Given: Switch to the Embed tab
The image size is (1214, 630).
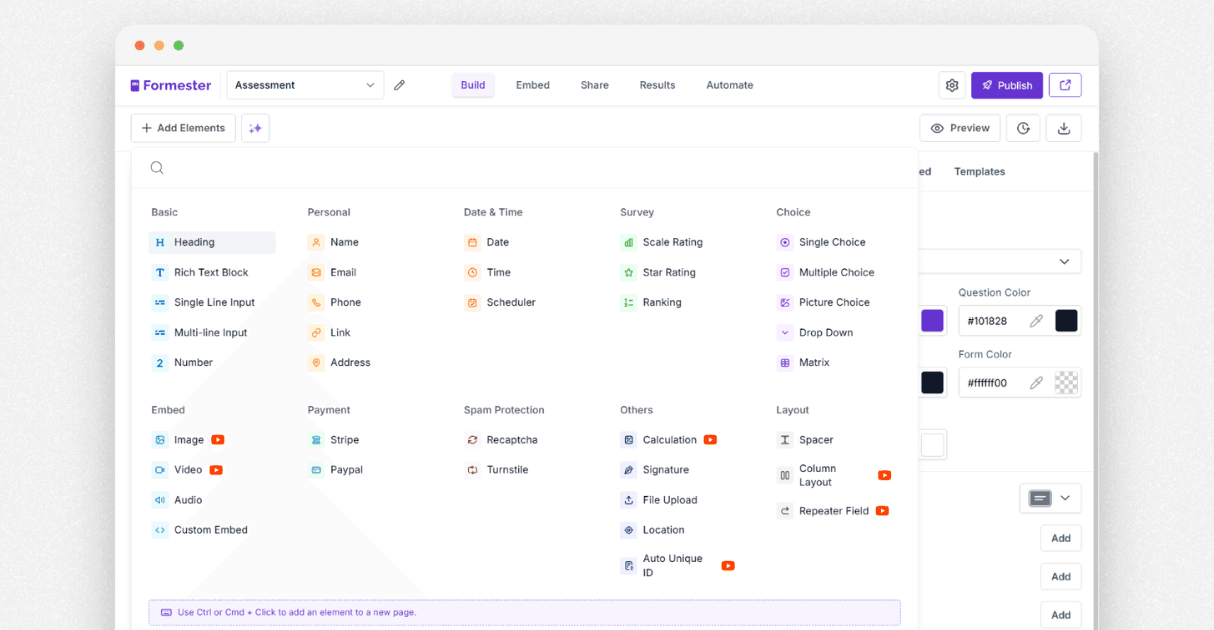Looking at the screenshot, I should 532,85.
